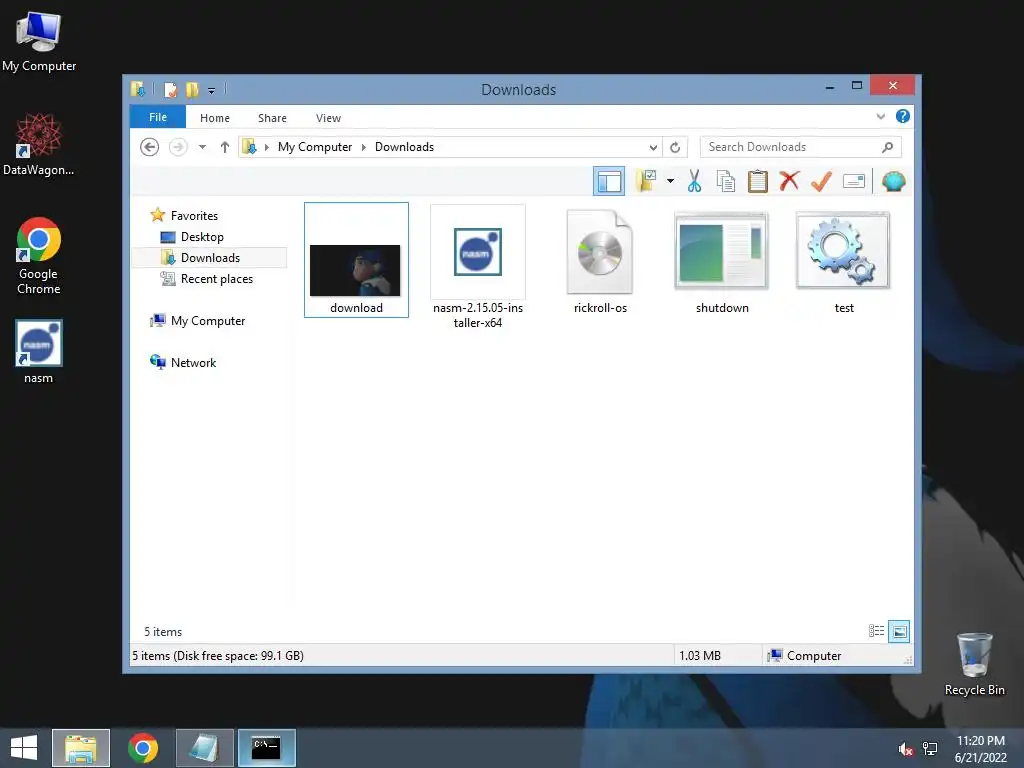Select the rickroll-os disc image file
Viewport: 1024px width, 768px height.
click(600, 261)
